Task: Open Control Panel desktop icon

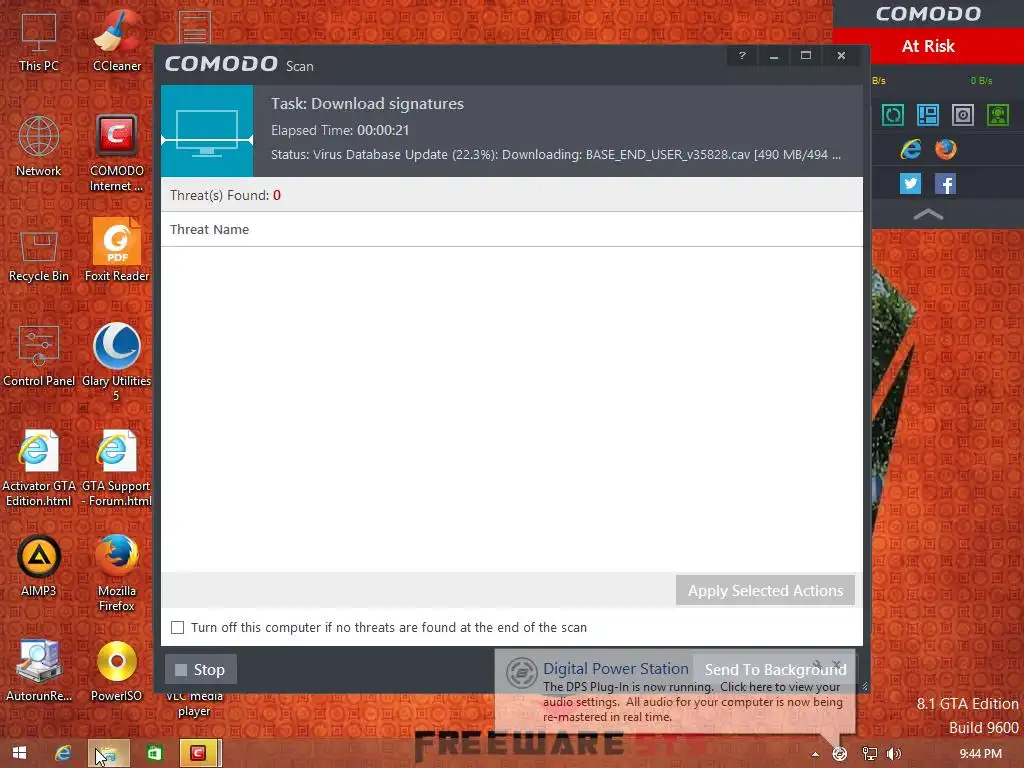Action: 39,355
